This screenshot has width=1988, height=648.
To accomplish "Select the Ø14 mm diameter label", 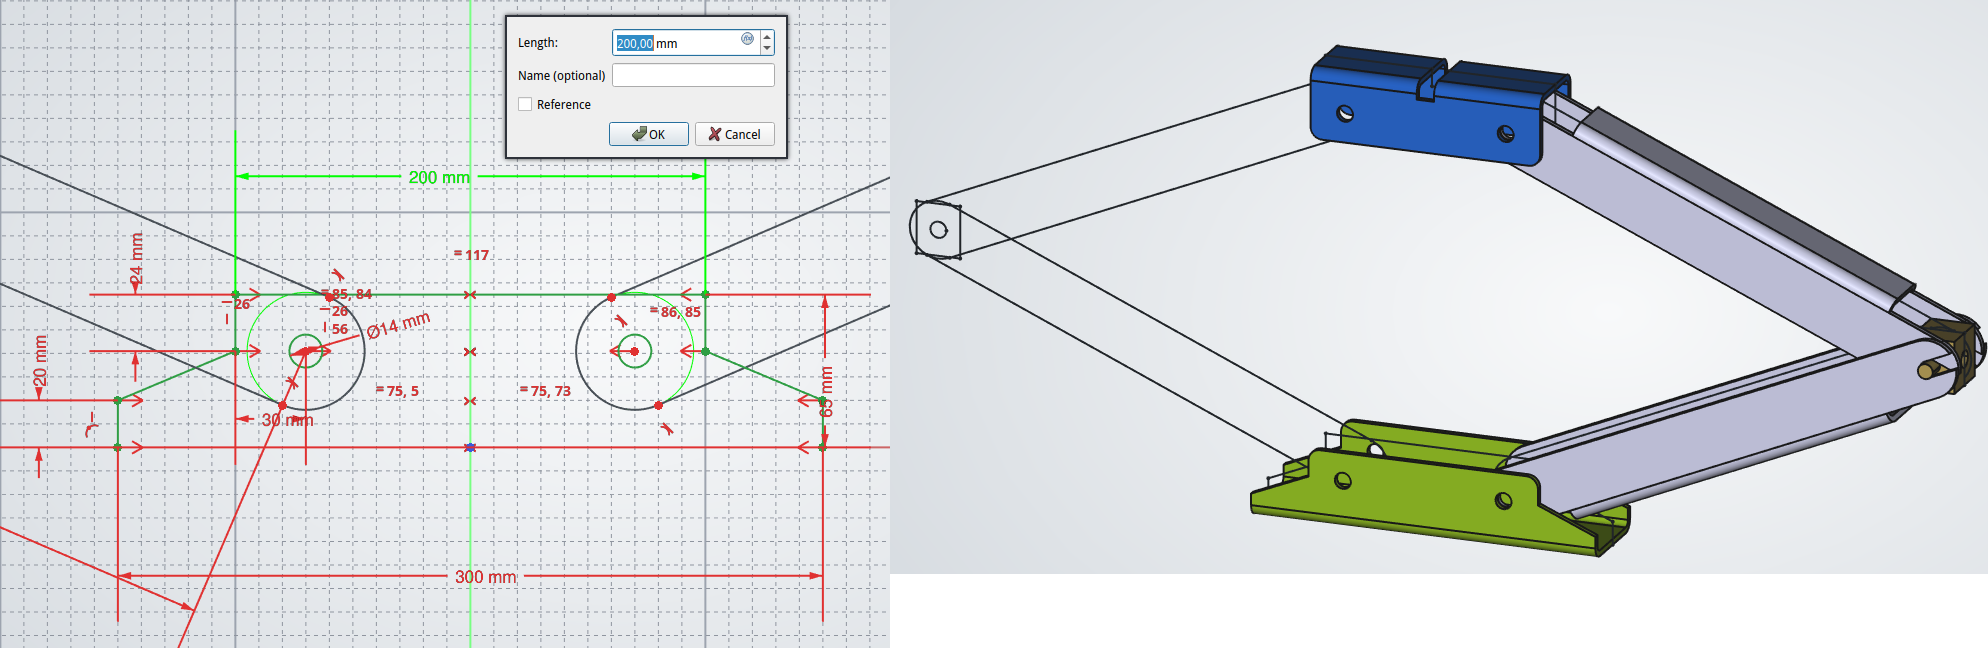I will (x=398, y=325).
